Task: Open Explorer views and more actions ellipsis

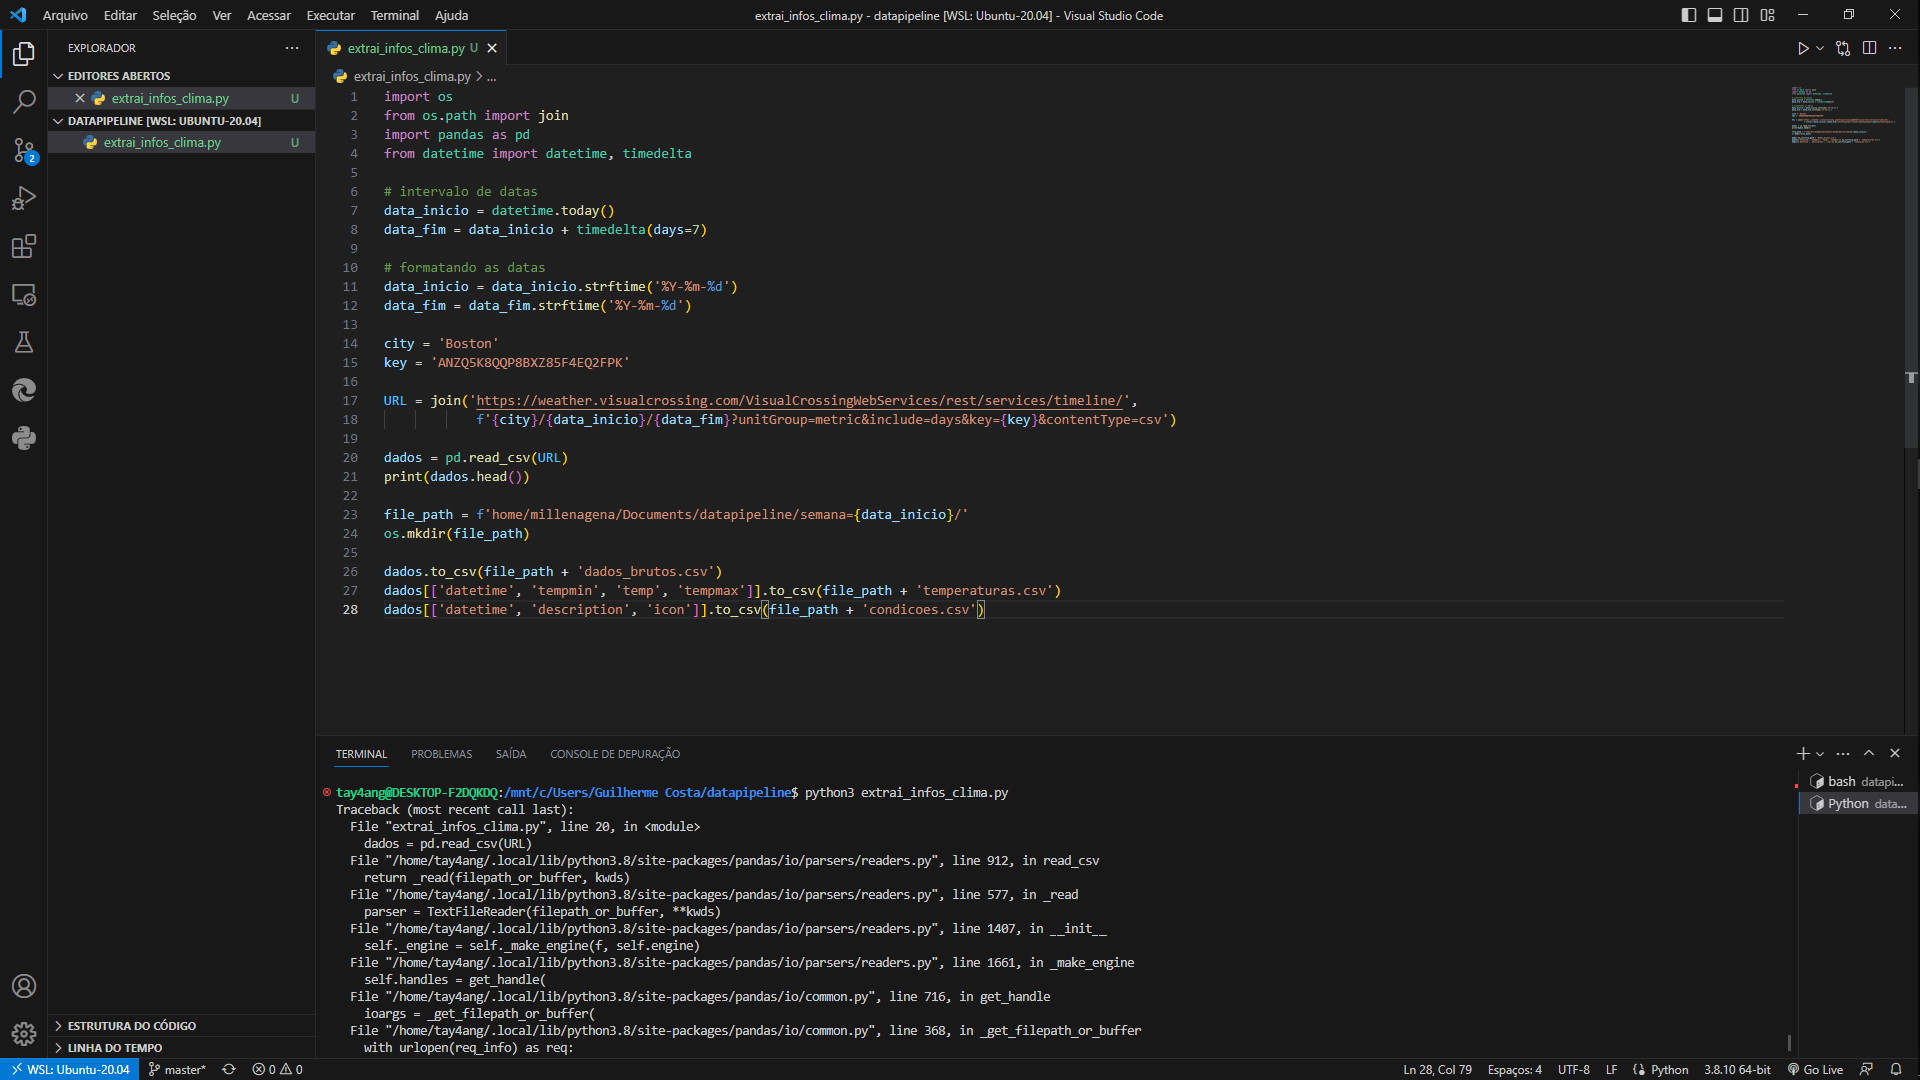Action: click(292, 48)
